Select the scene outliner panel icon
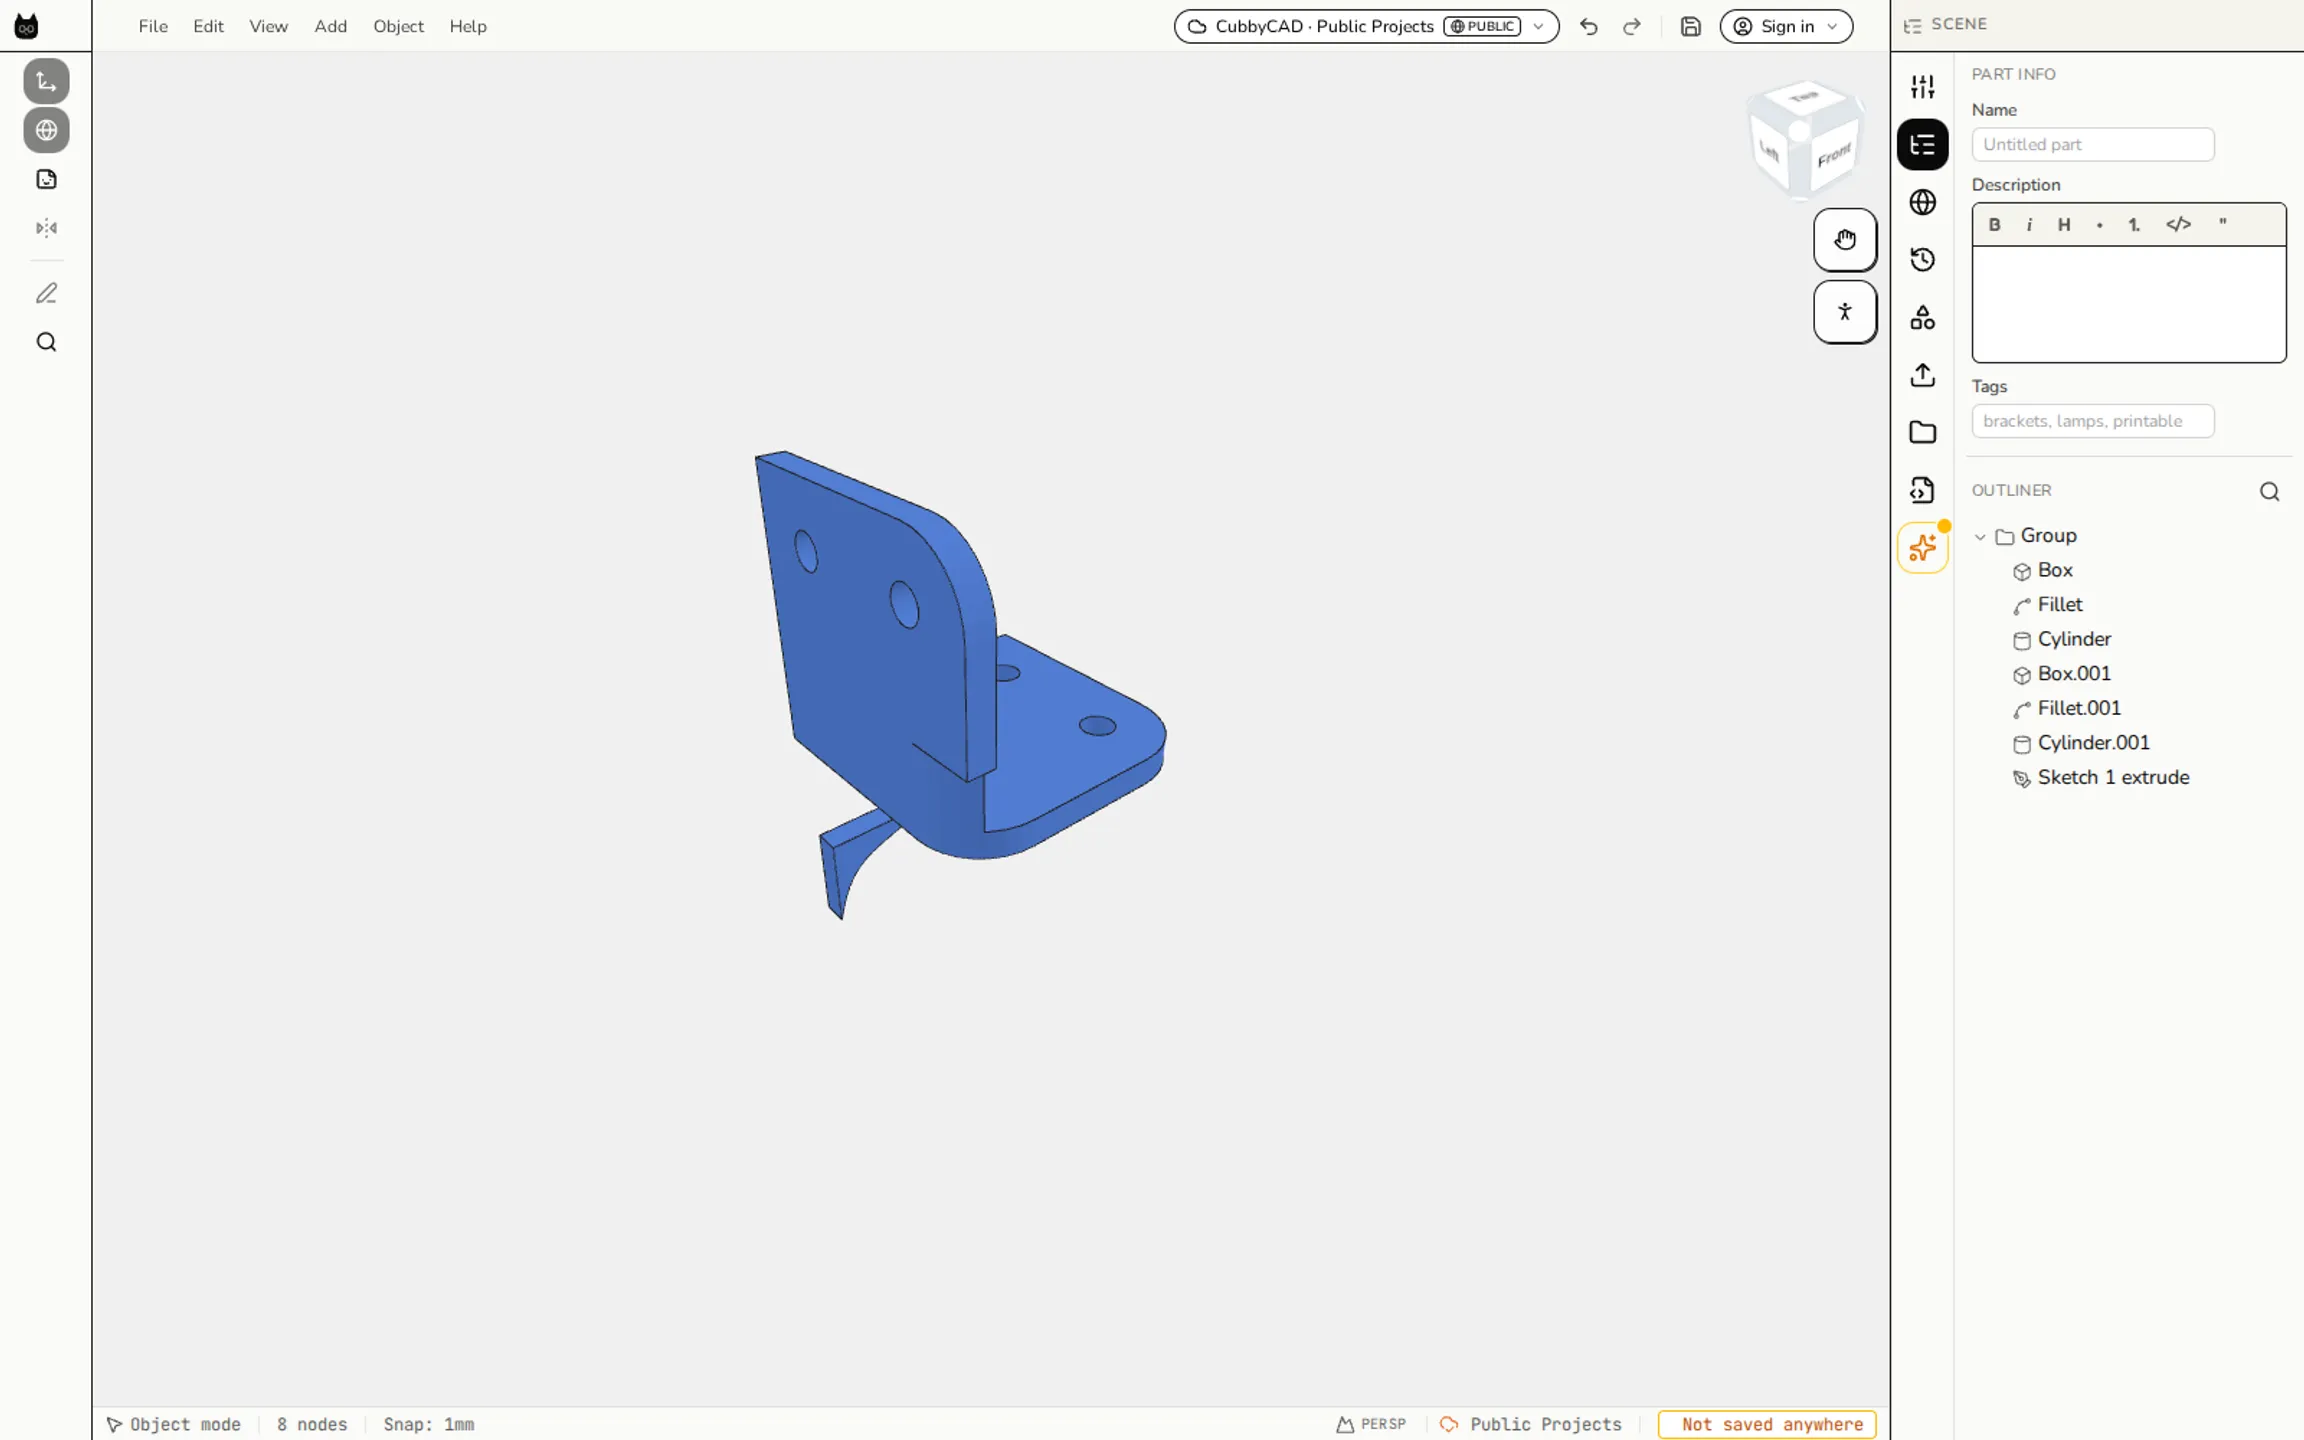This screenshot has height=1440, width=2304. click(1922, 145)
